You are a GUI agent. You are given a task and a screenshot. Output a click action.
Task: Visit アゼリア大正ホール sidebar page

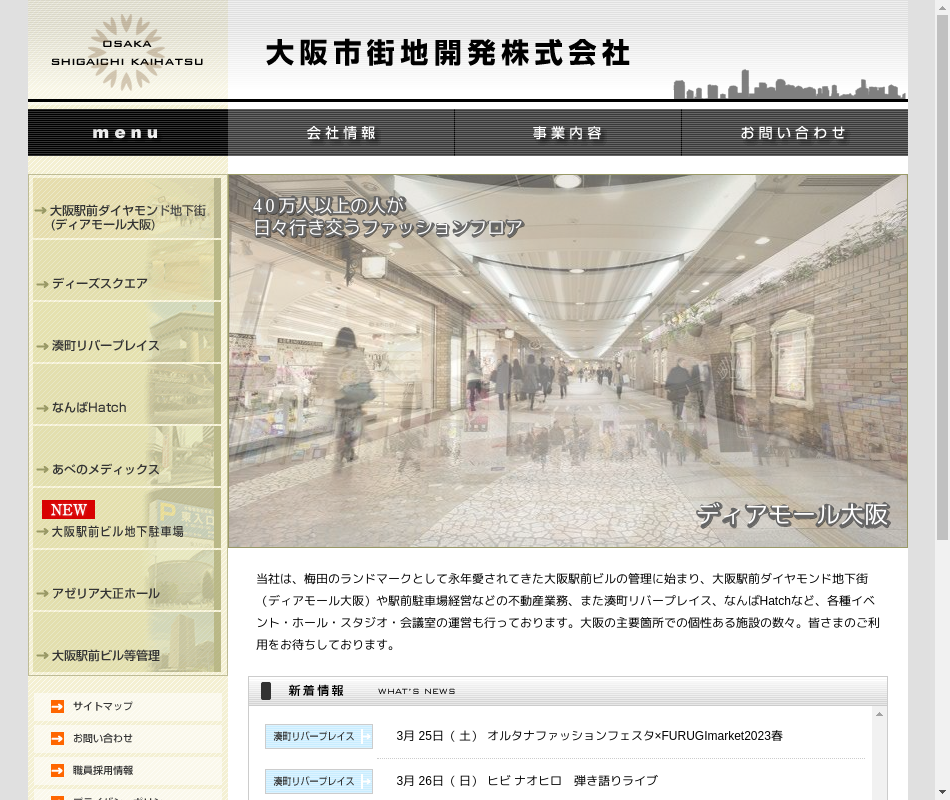(127, 581)
